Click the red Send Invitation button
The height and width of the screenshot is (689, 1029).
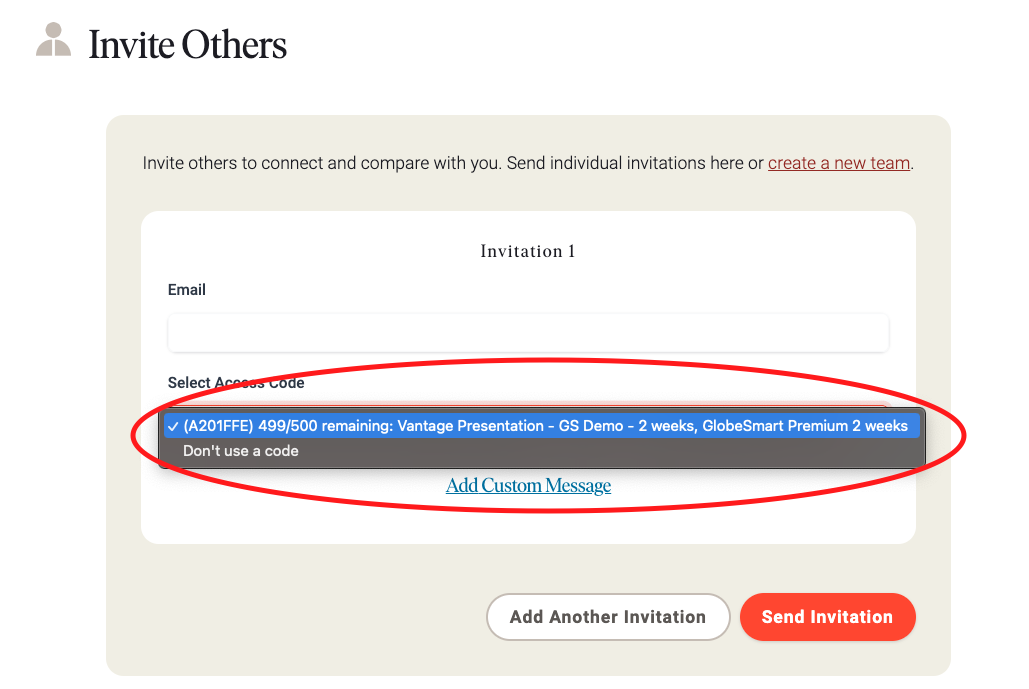[x=828, y=617]
